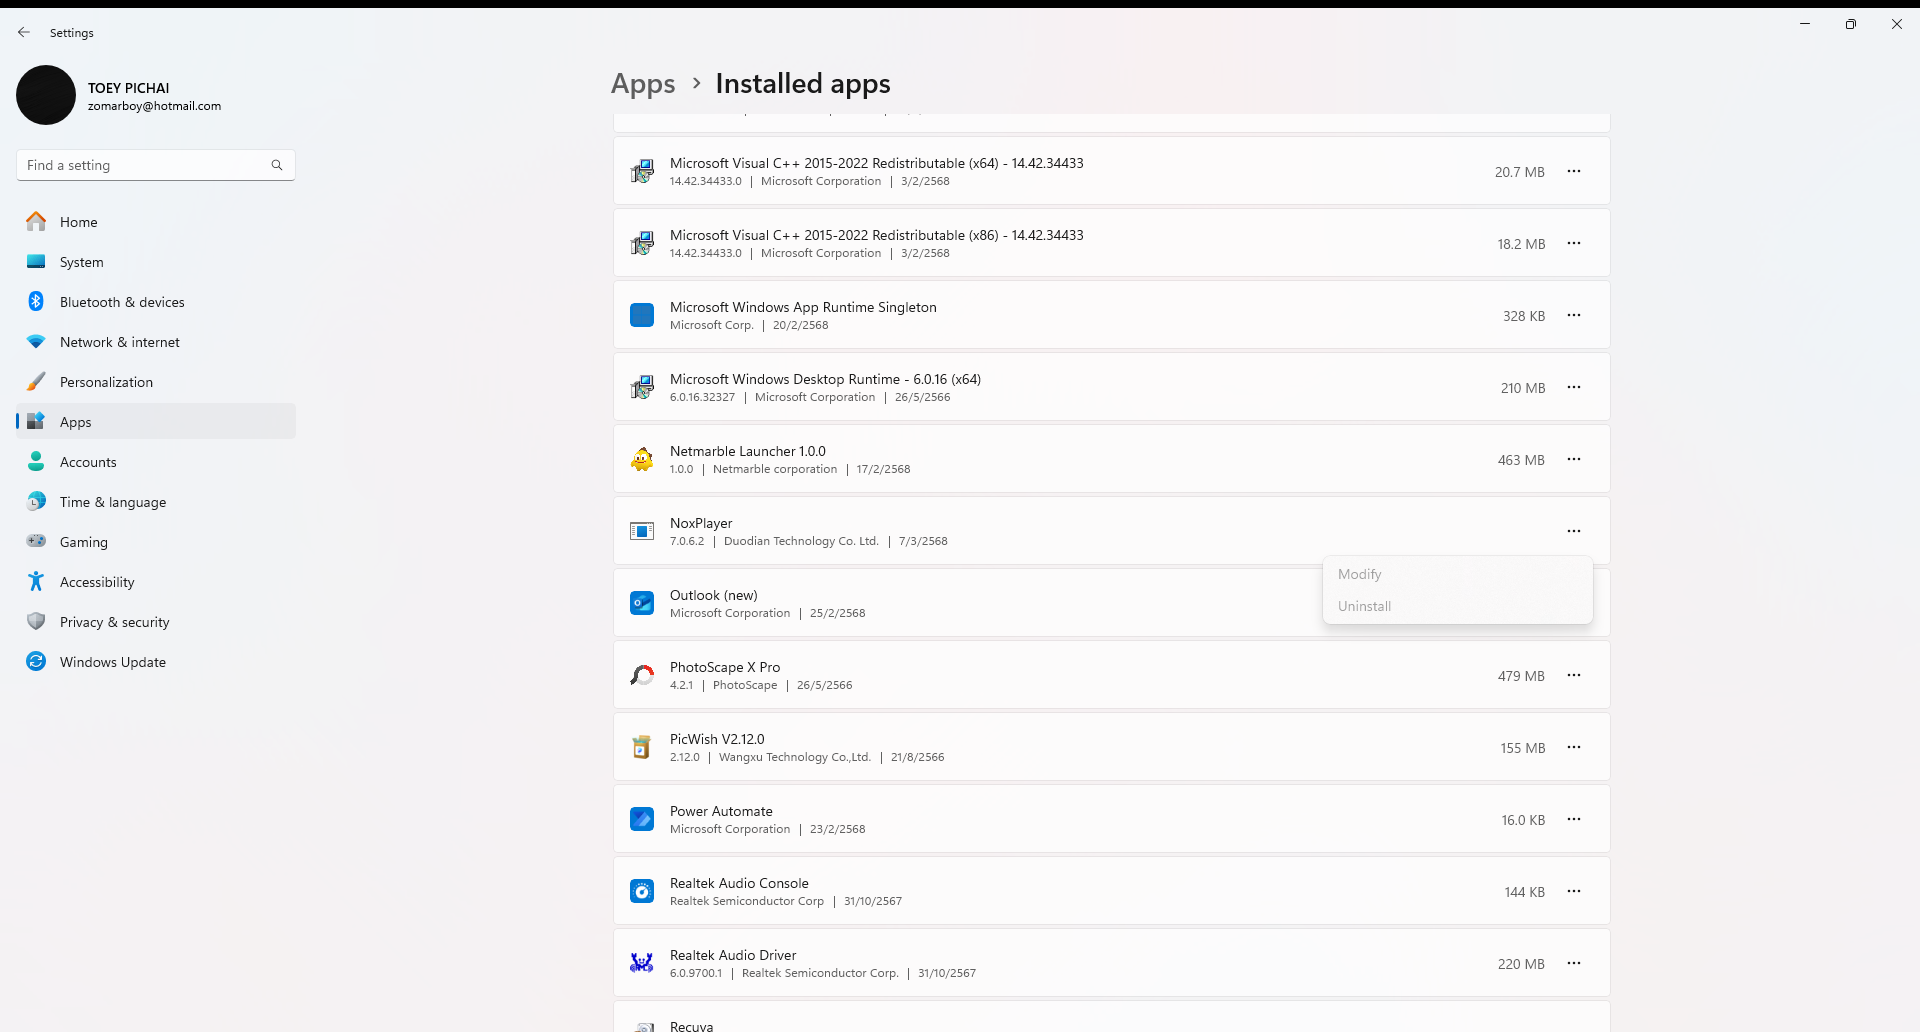
Task: Click the Visual C++ x64 Redistributable icon
Action: [x=642, y=171]
